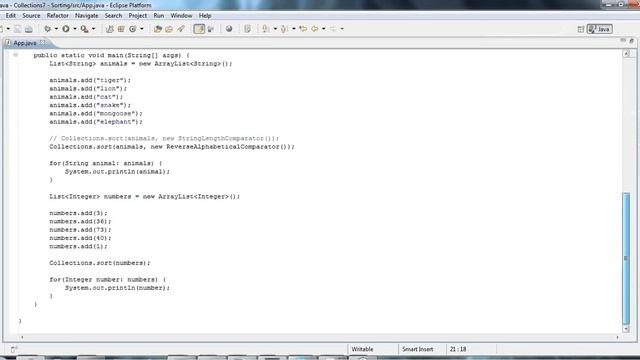The image size is (640, 360).
Task: Open the Search menu
Action: click(x=113, y=16)
